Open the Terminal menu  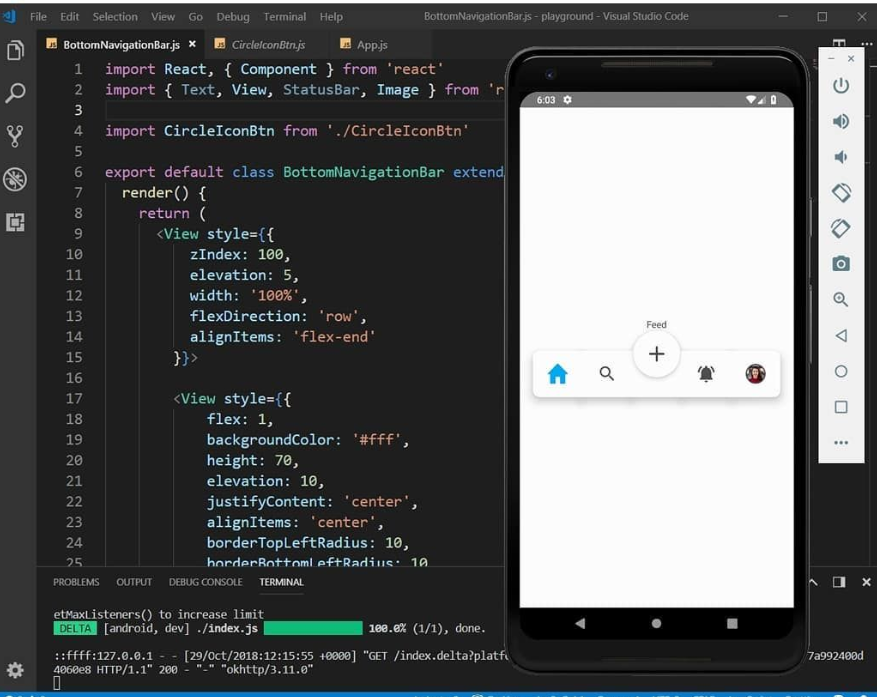point(285,17)
